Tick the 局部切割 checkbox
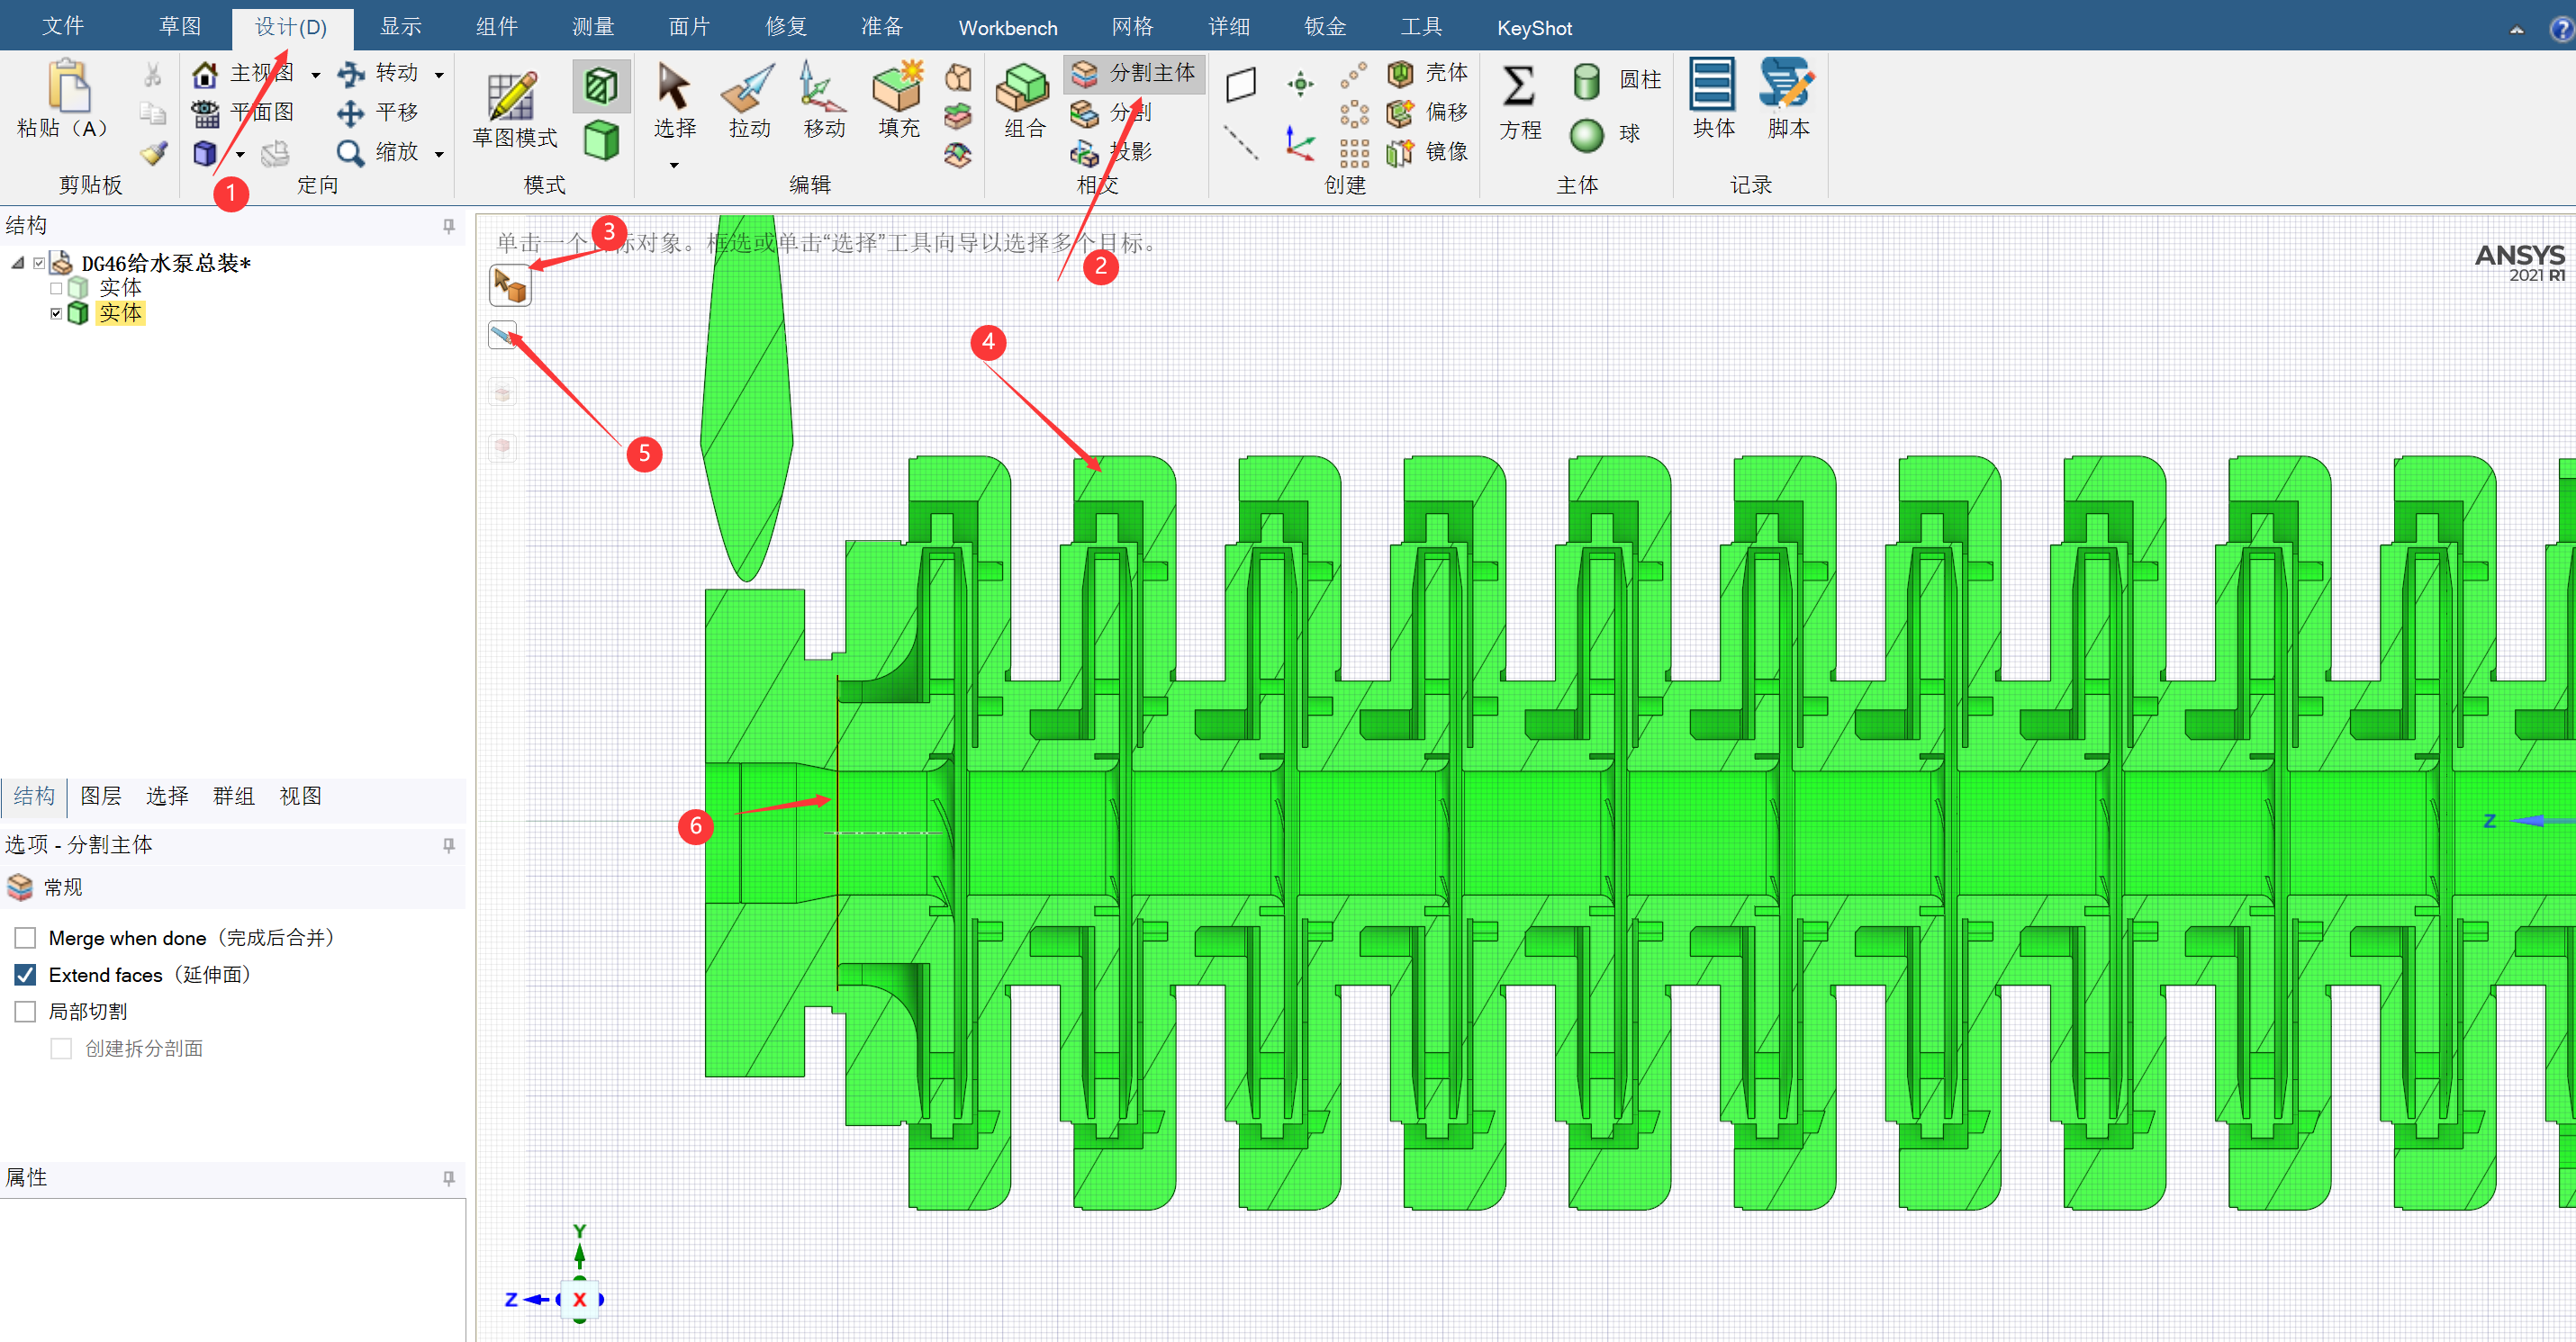Screen dimensions: 2576x1342 tap(26, 1012)
